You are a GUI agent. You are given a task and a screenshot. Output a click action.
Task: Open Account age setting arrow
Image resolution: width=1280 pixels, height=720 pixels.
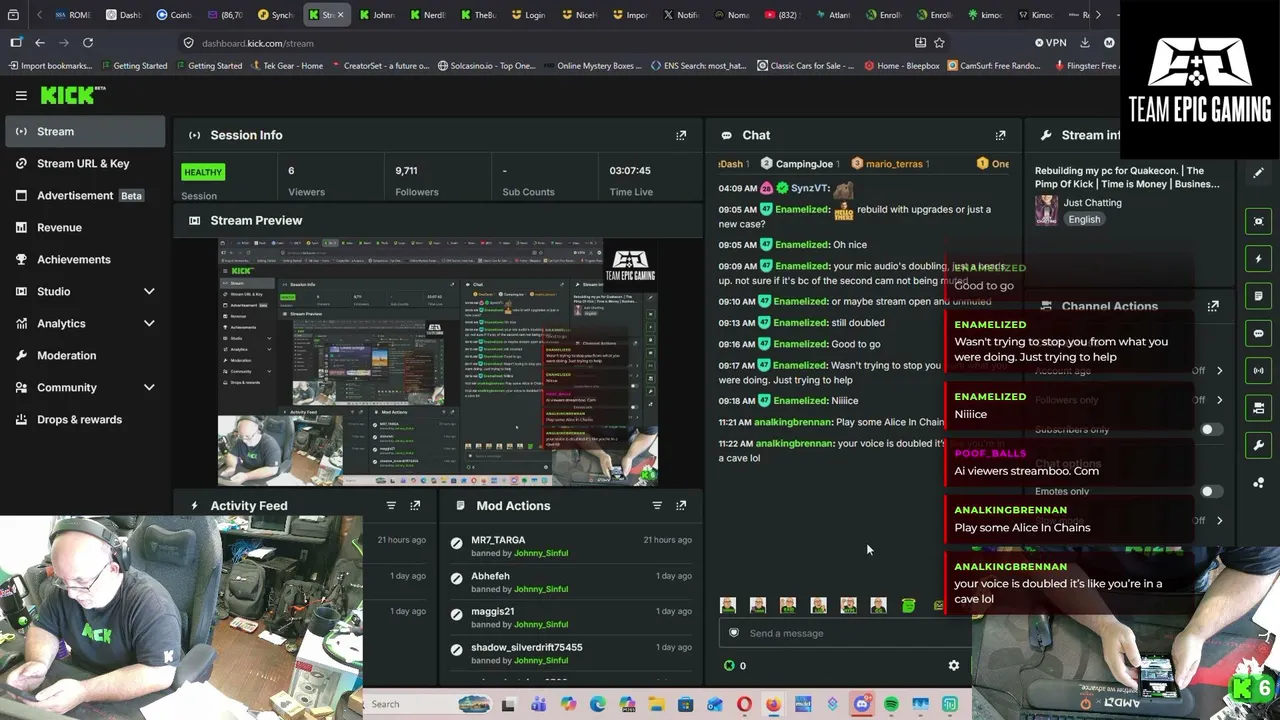1219,371
